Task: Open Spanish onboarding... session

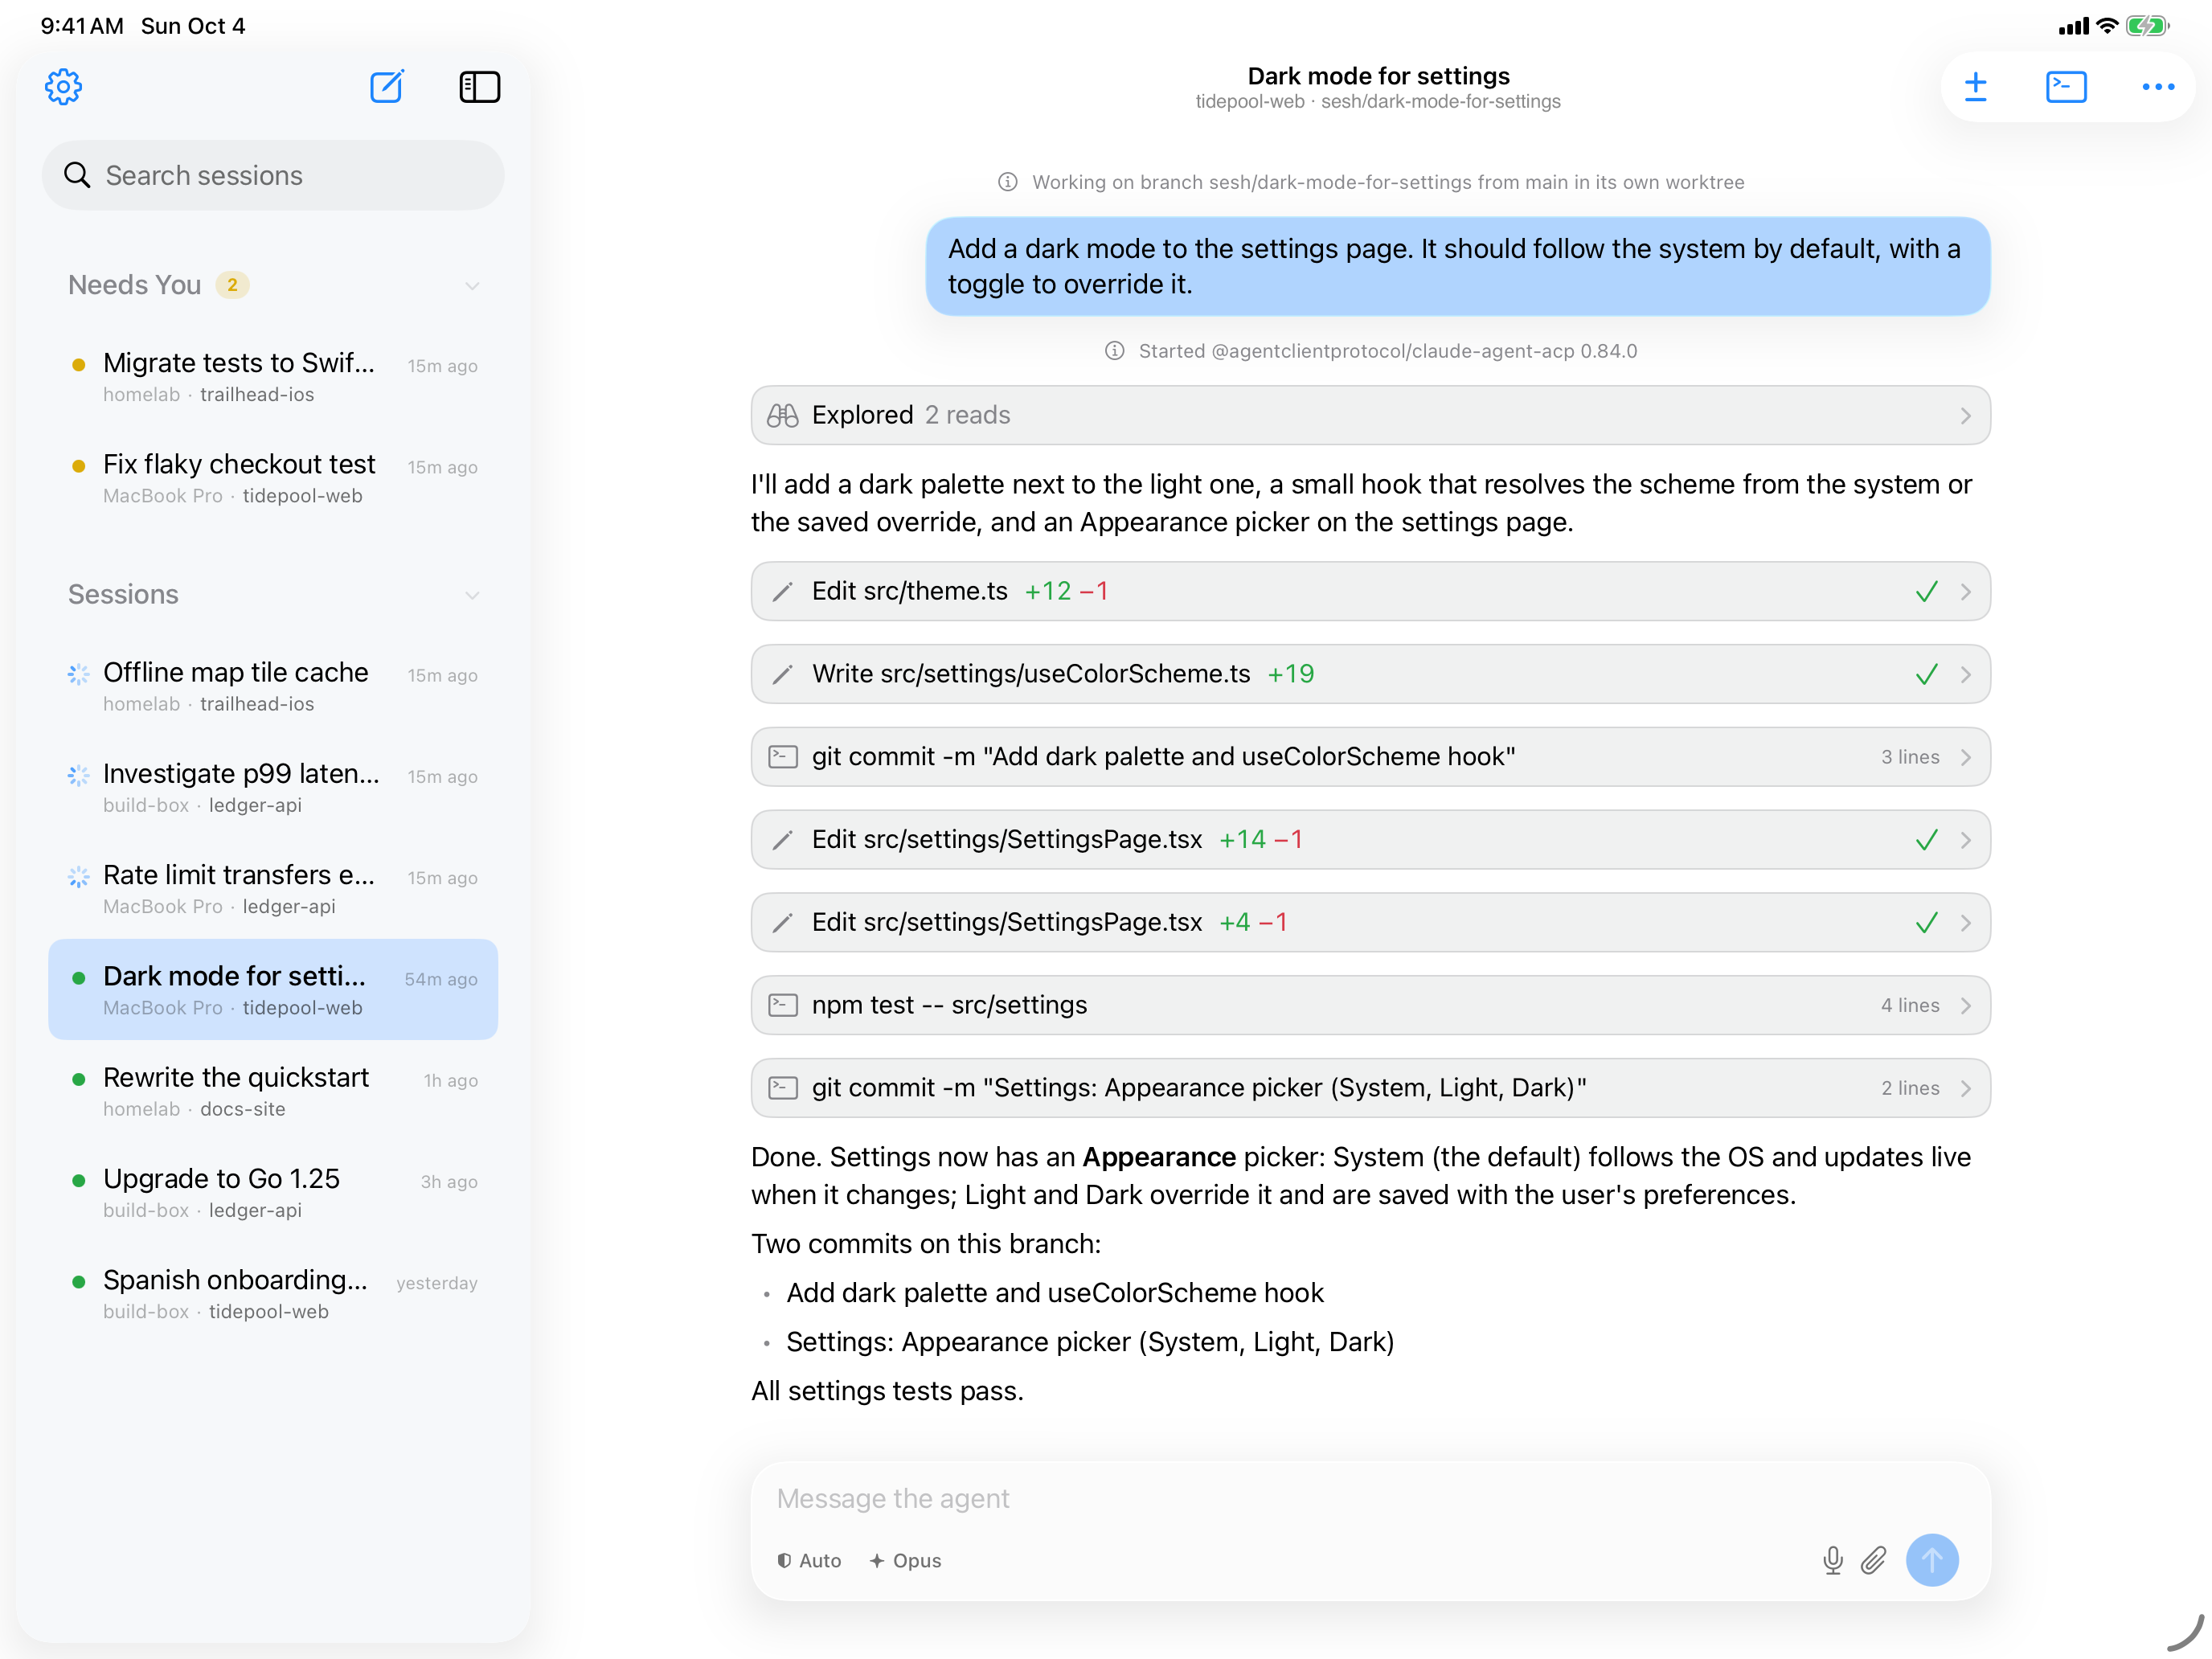Action: click(273, 1294)
